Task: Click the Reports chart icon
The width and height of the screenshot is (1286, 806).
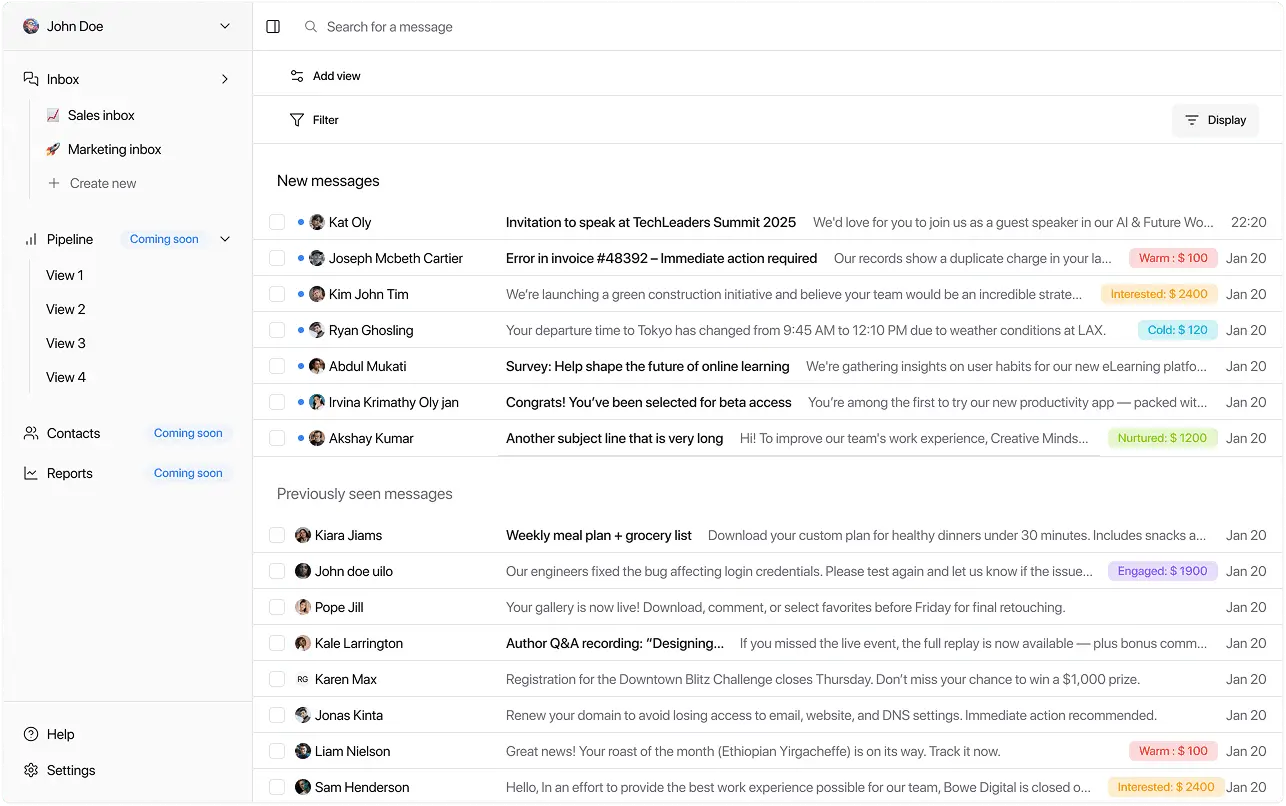Action: 31,473
